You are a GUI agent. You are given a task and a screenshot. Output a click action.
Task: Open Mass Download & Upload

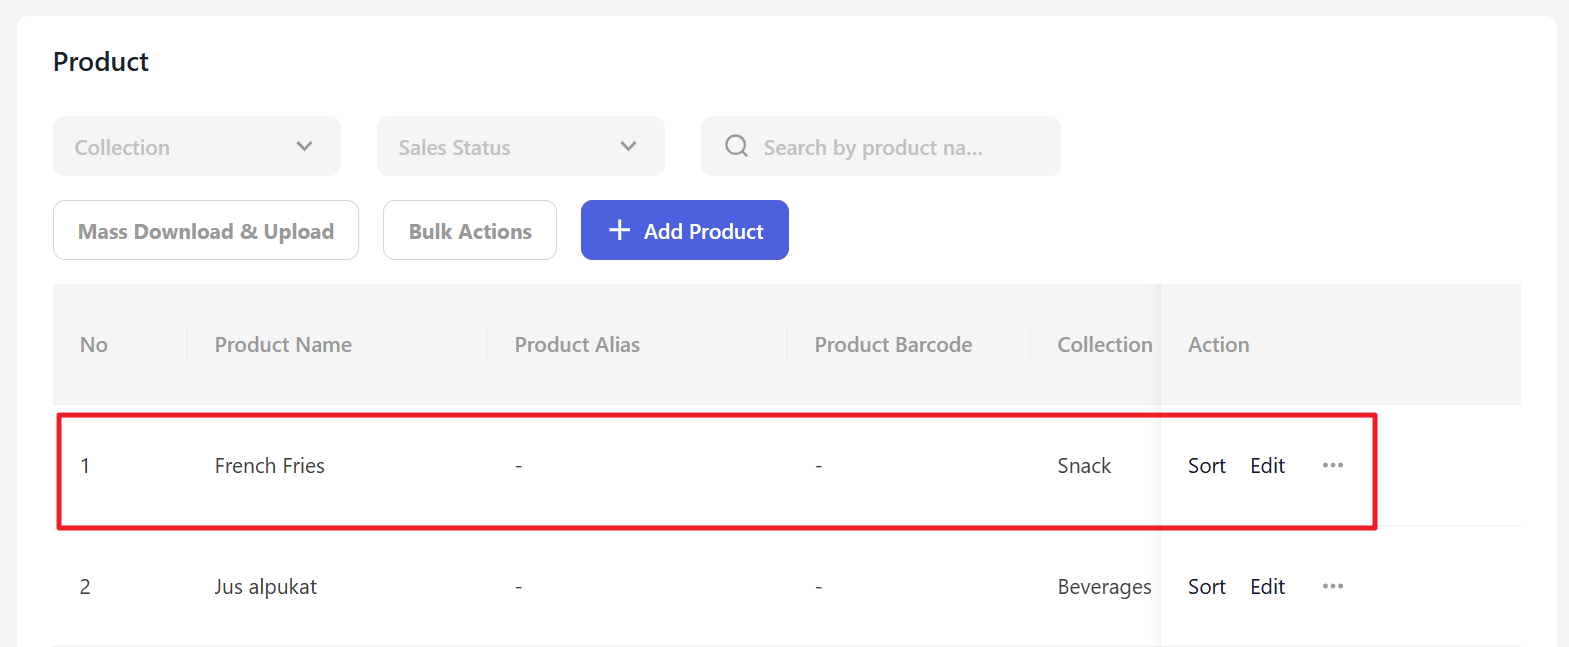point(206,230)
